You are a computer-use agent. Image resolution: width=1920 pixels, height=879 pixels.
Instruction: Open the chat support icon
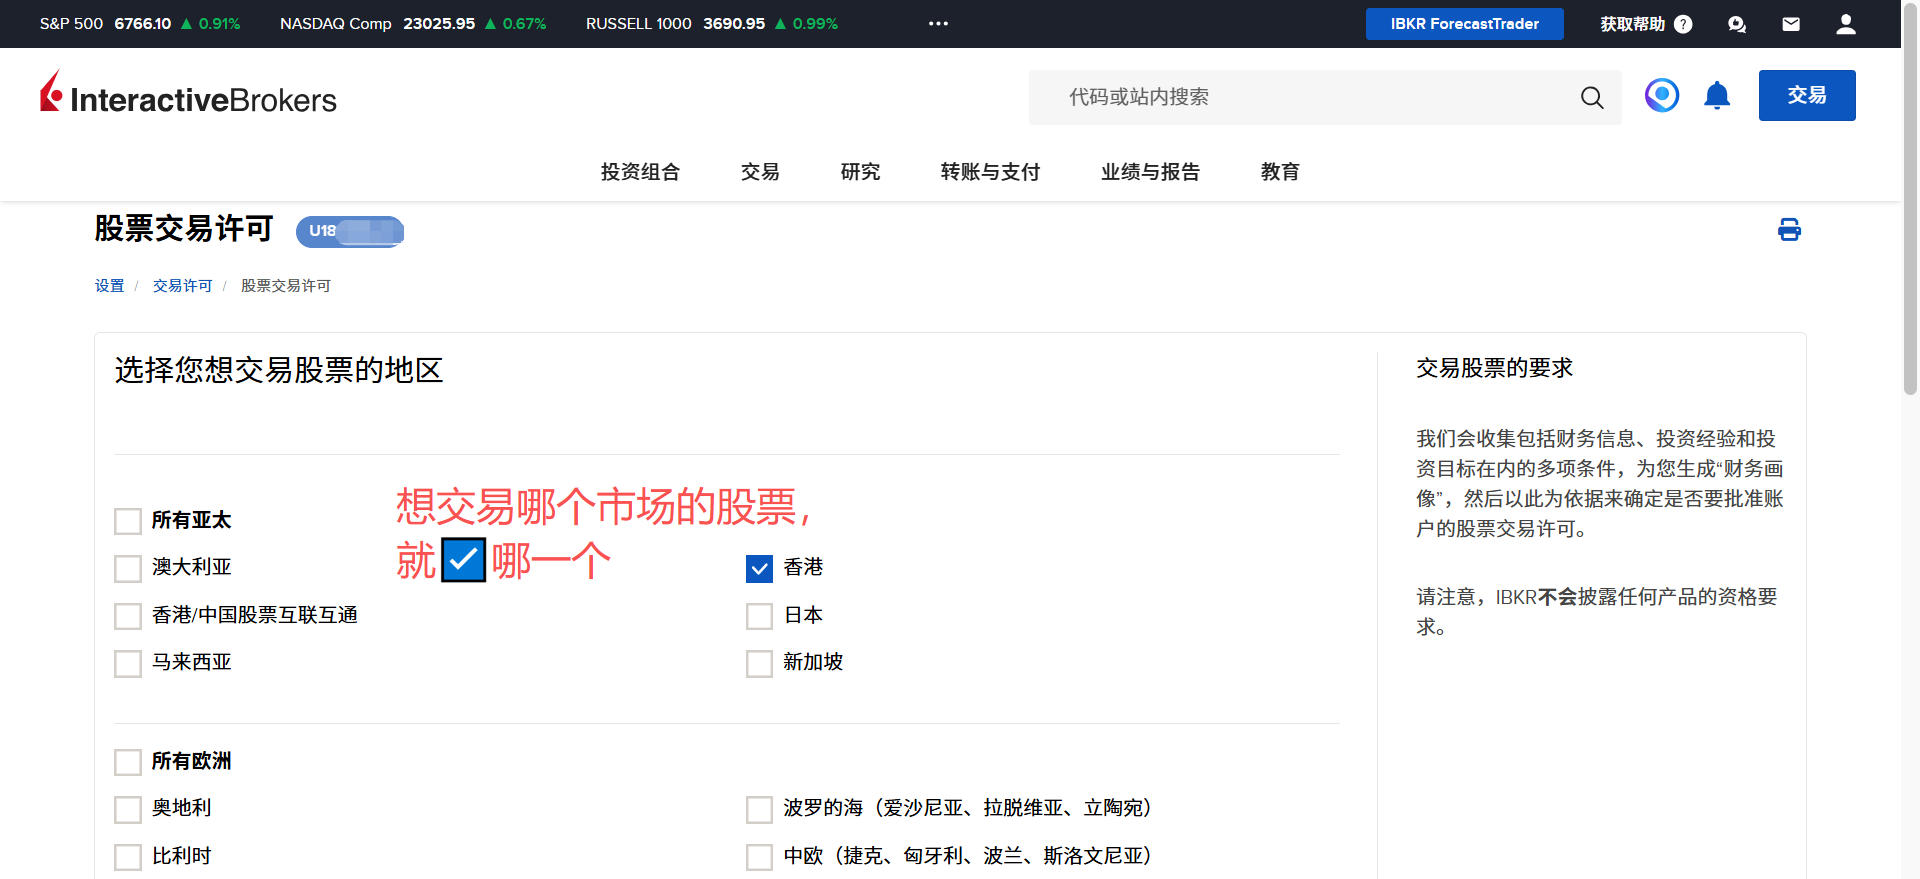[x=1737, y=24]
